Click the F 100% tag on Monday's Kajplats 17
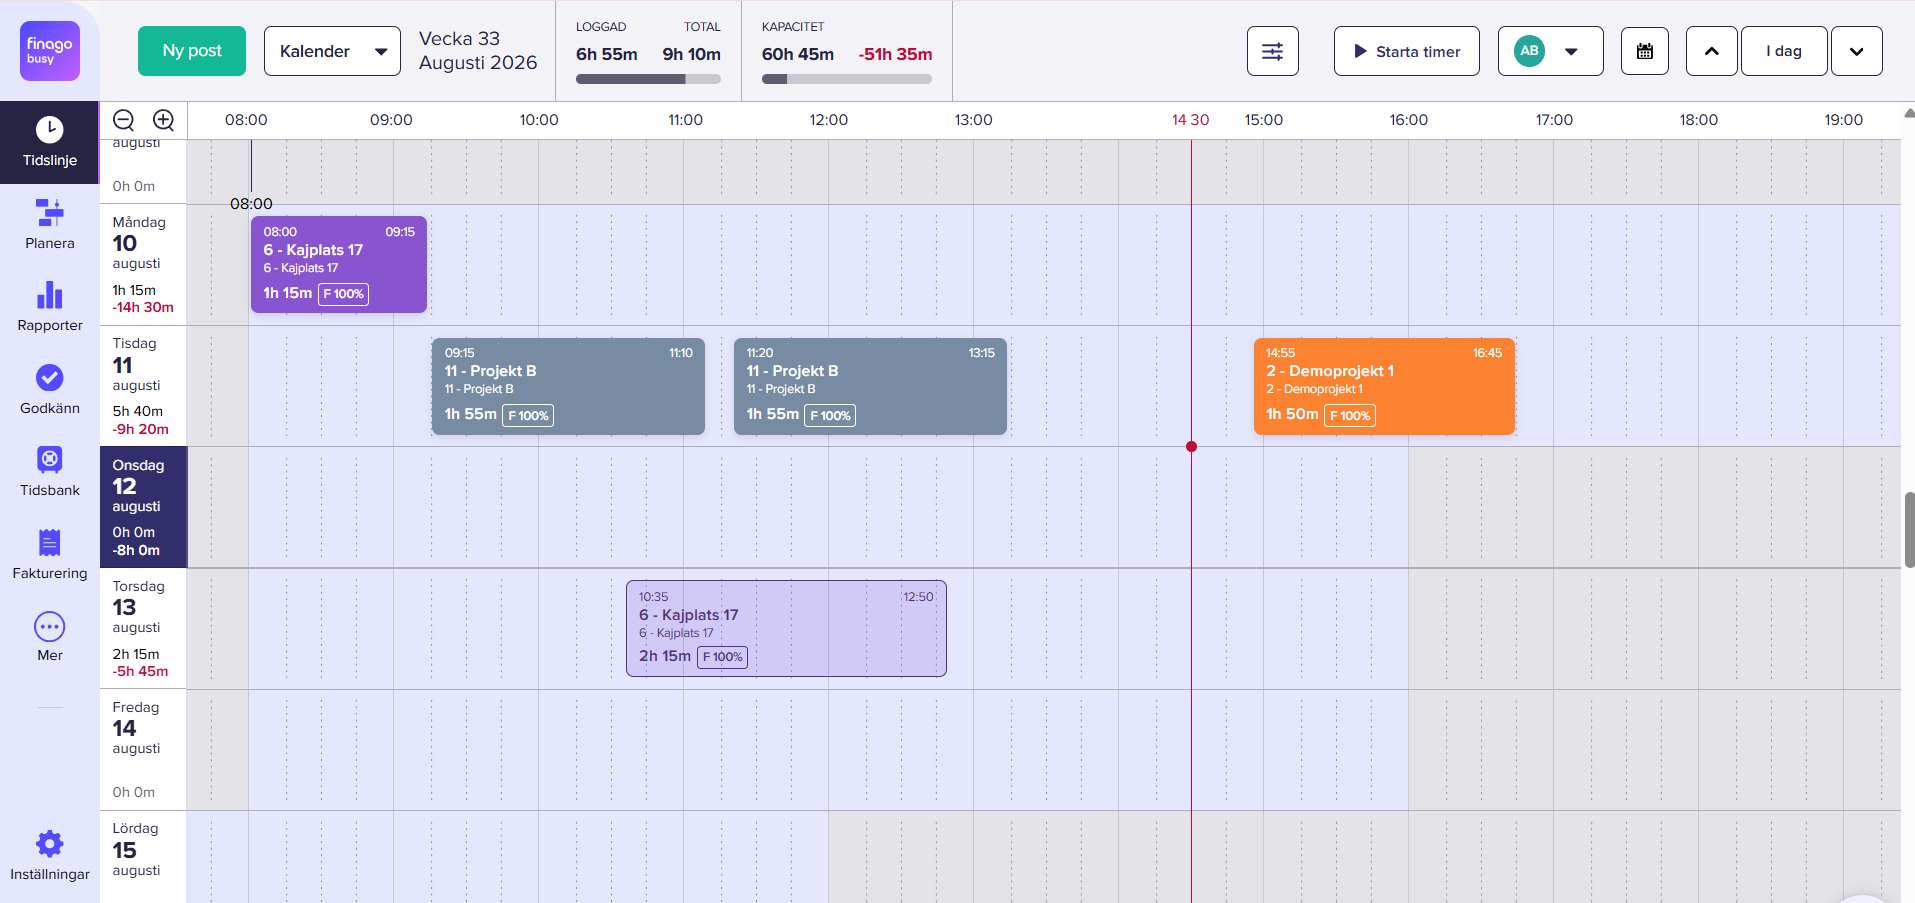The width and height of the screenshot is (1915, 903). pyautogui.click(x=343, y=294)
